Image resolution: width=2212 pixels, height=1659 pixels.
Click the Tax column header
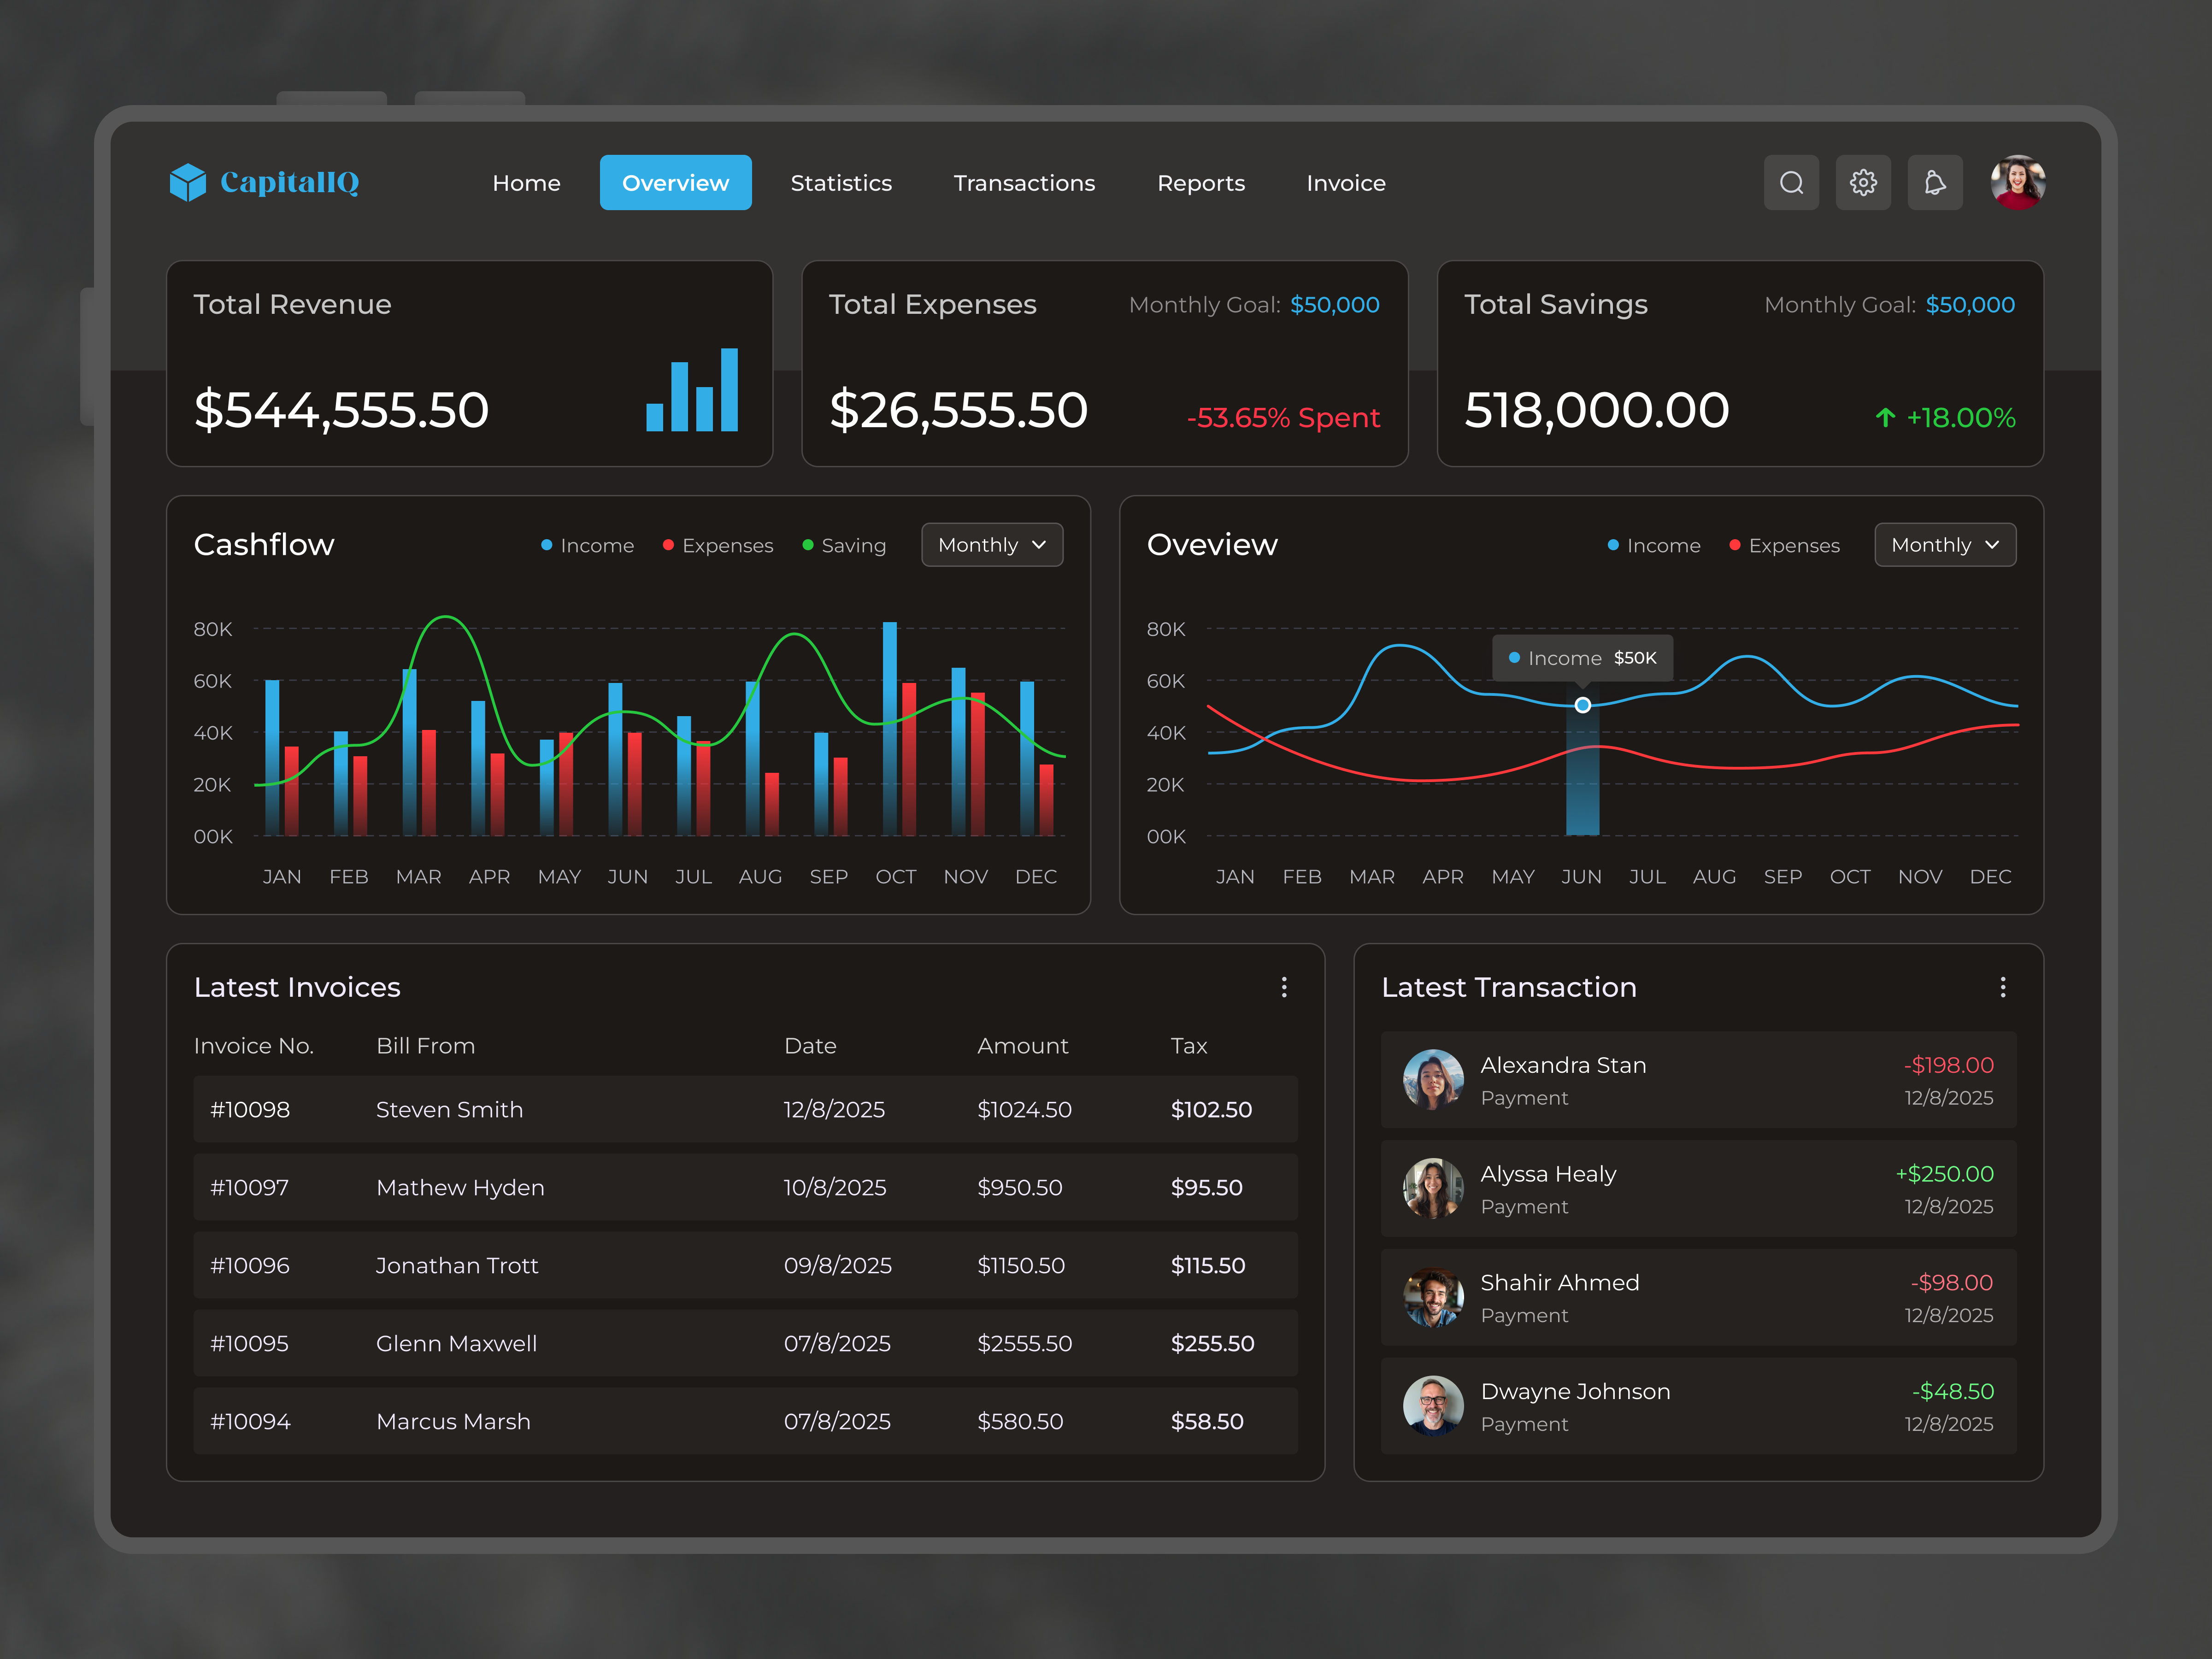(x=1189, y=1046)
